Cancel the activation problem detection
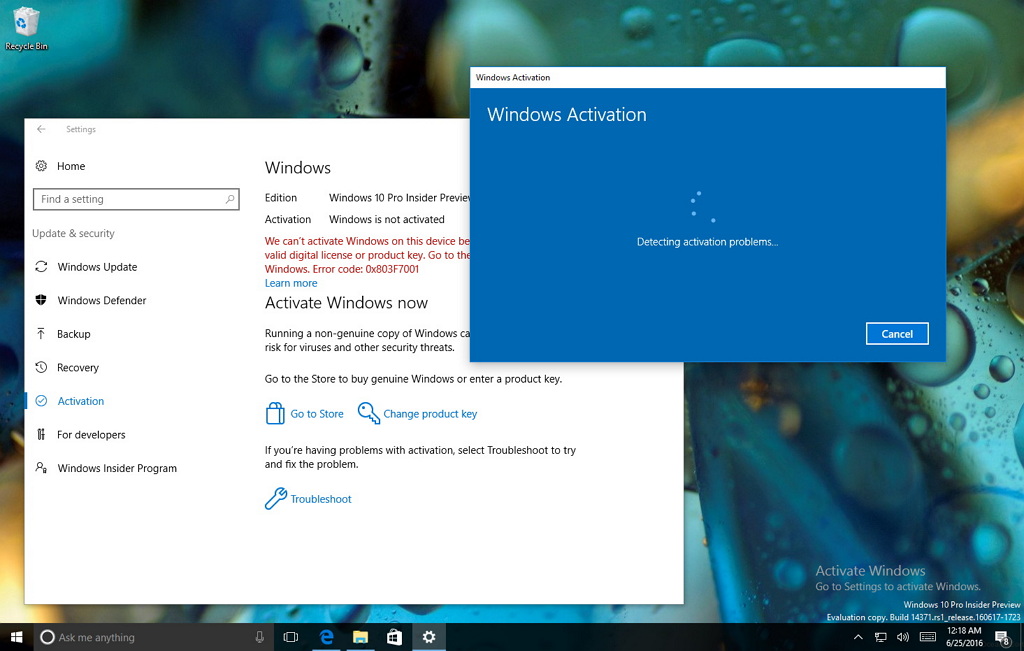Viewport: 1024px width, 651px height. click(896, 333)
